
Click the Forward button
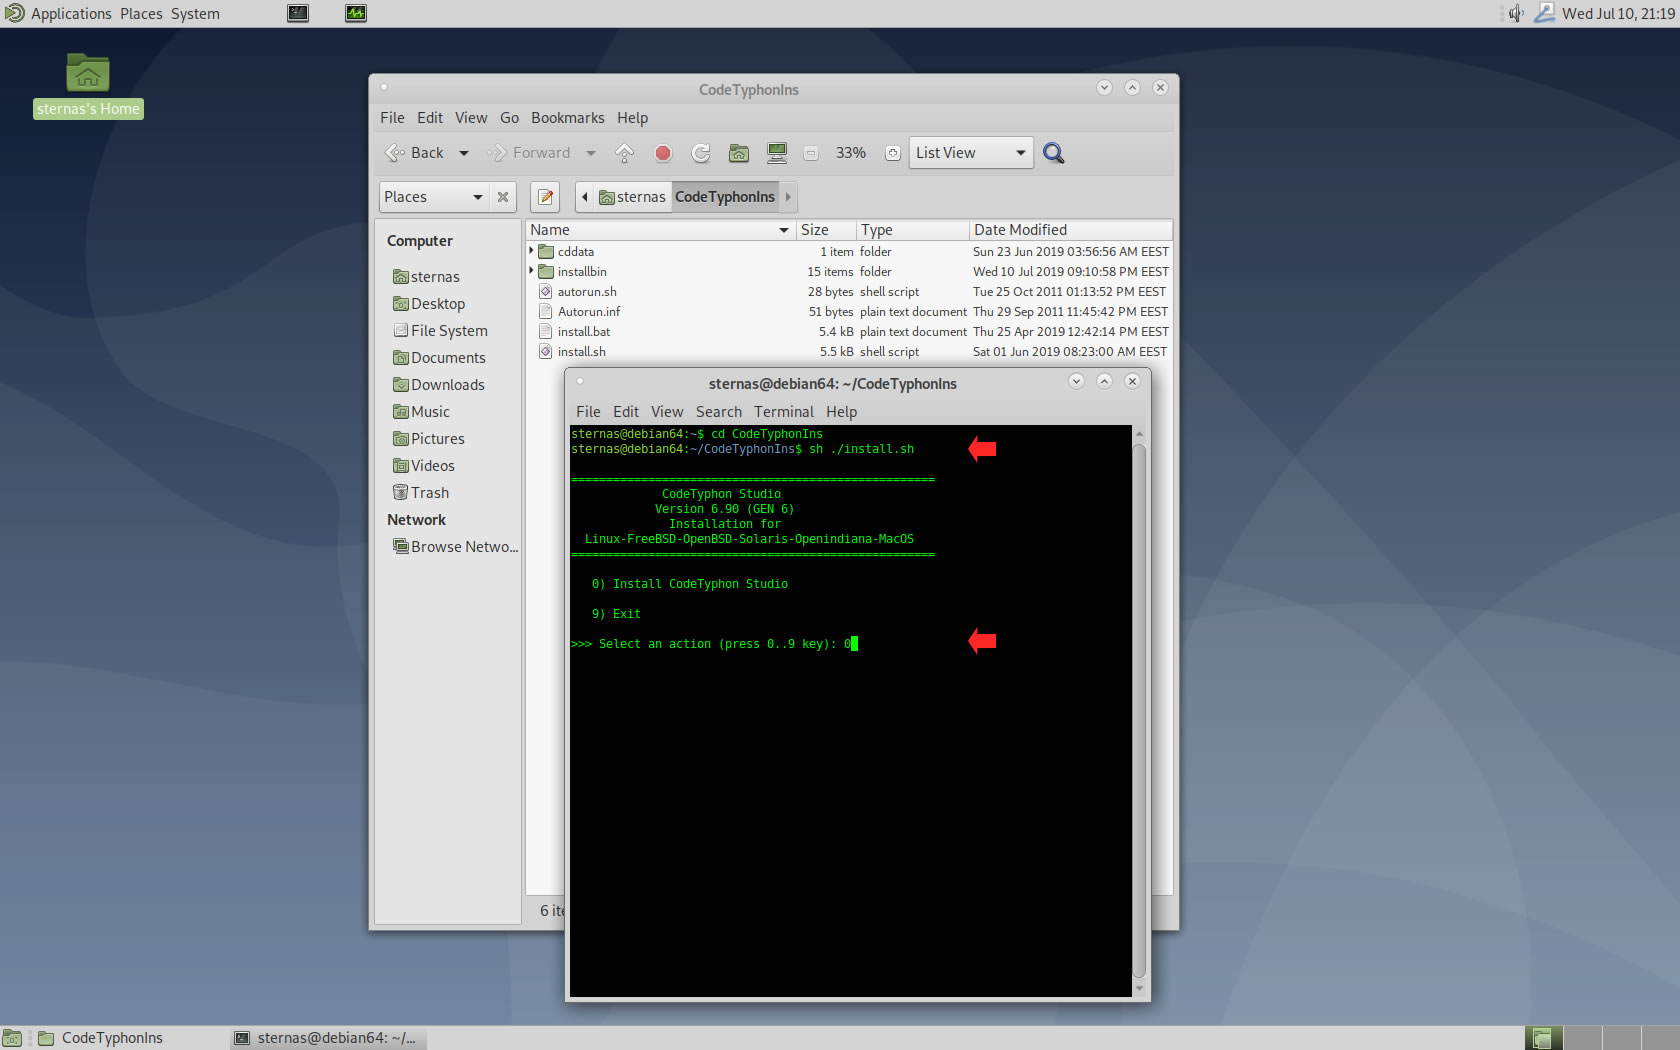(529, 153)
